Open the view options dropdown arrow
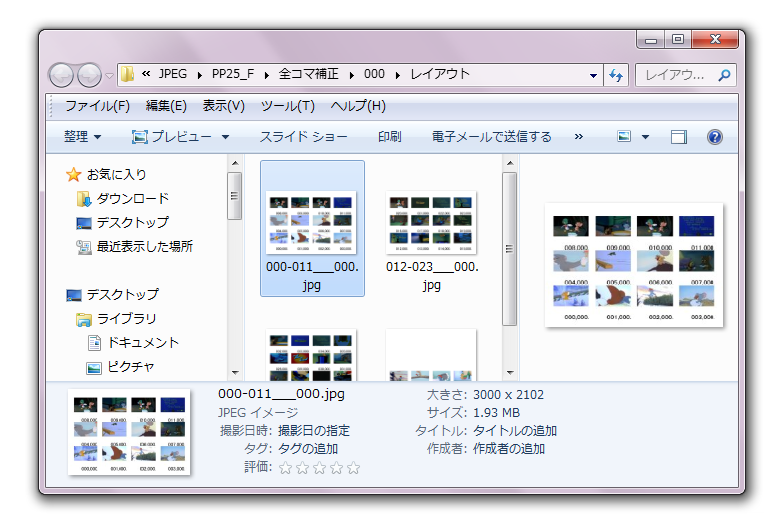This screenshot has width=780, height=525. (x=645, y=137)
